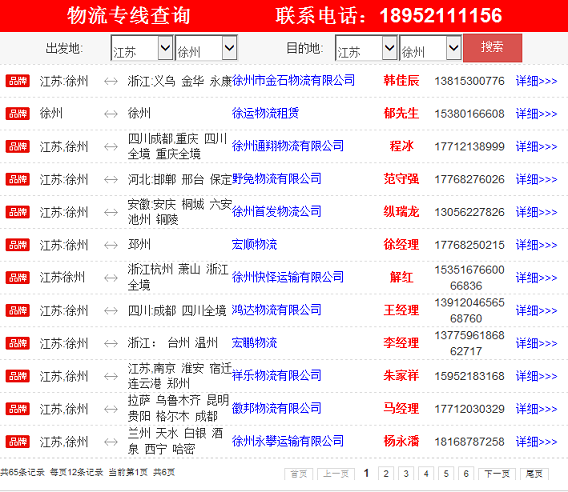Click the 下一页 next page button

[497, 474]
